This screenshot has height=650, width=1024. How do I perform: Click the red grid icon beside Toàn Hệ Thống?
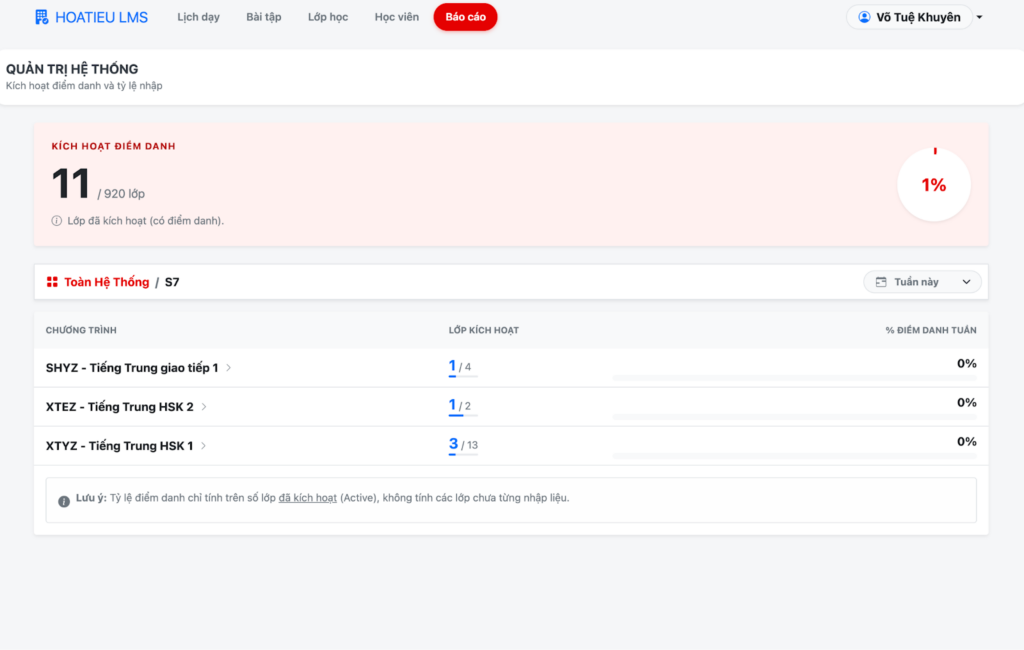pos(52,282)
